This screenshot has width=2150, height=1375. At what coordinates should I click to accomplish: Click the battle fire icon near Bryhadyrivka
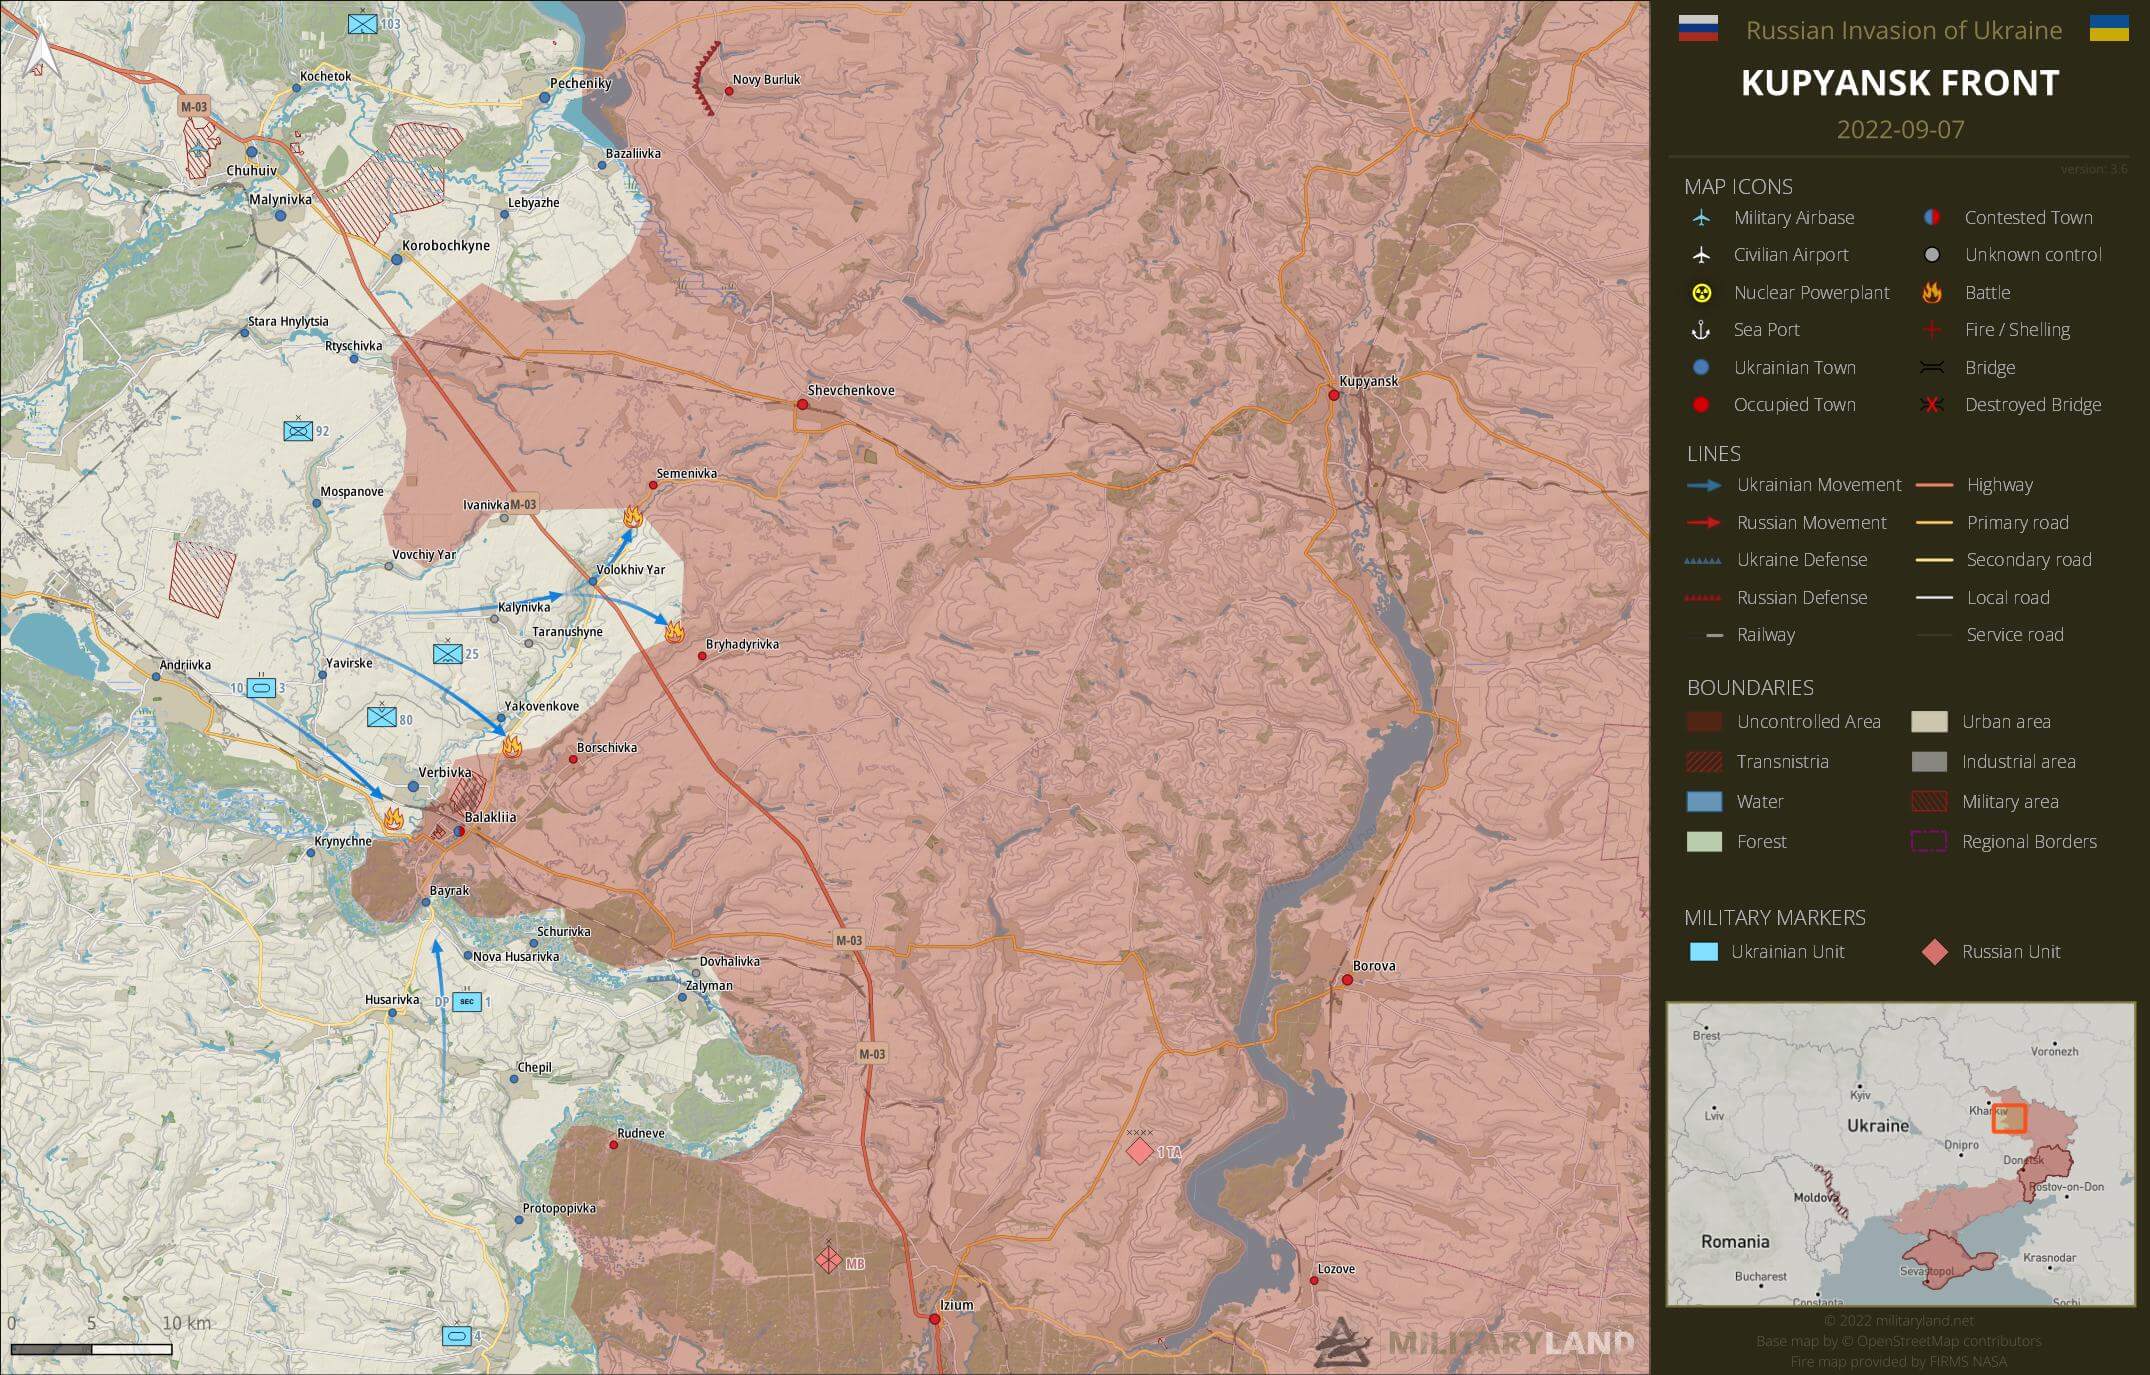point(674,631)
